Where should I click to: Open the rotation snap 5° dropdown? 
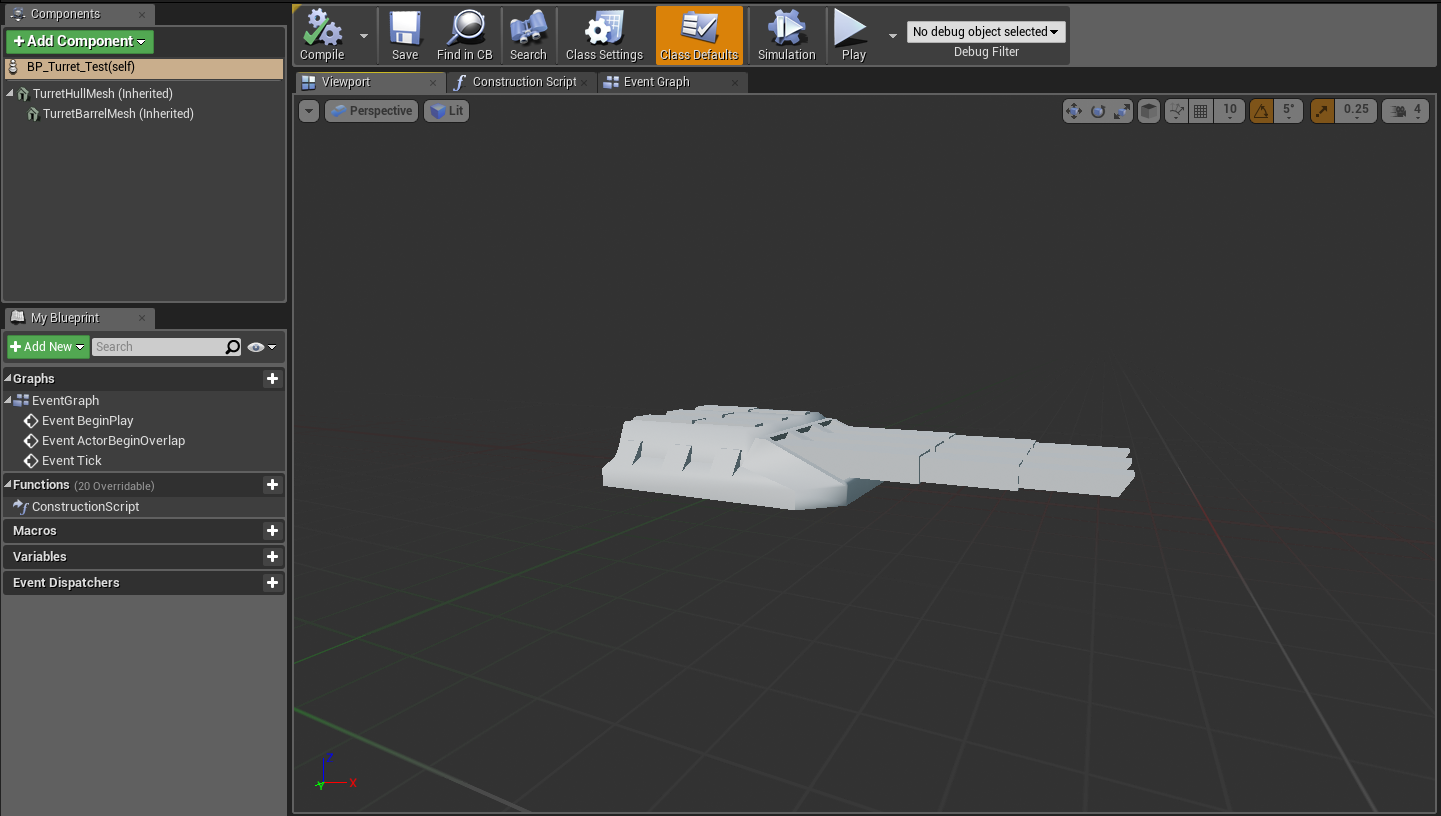click(1289, 111)
